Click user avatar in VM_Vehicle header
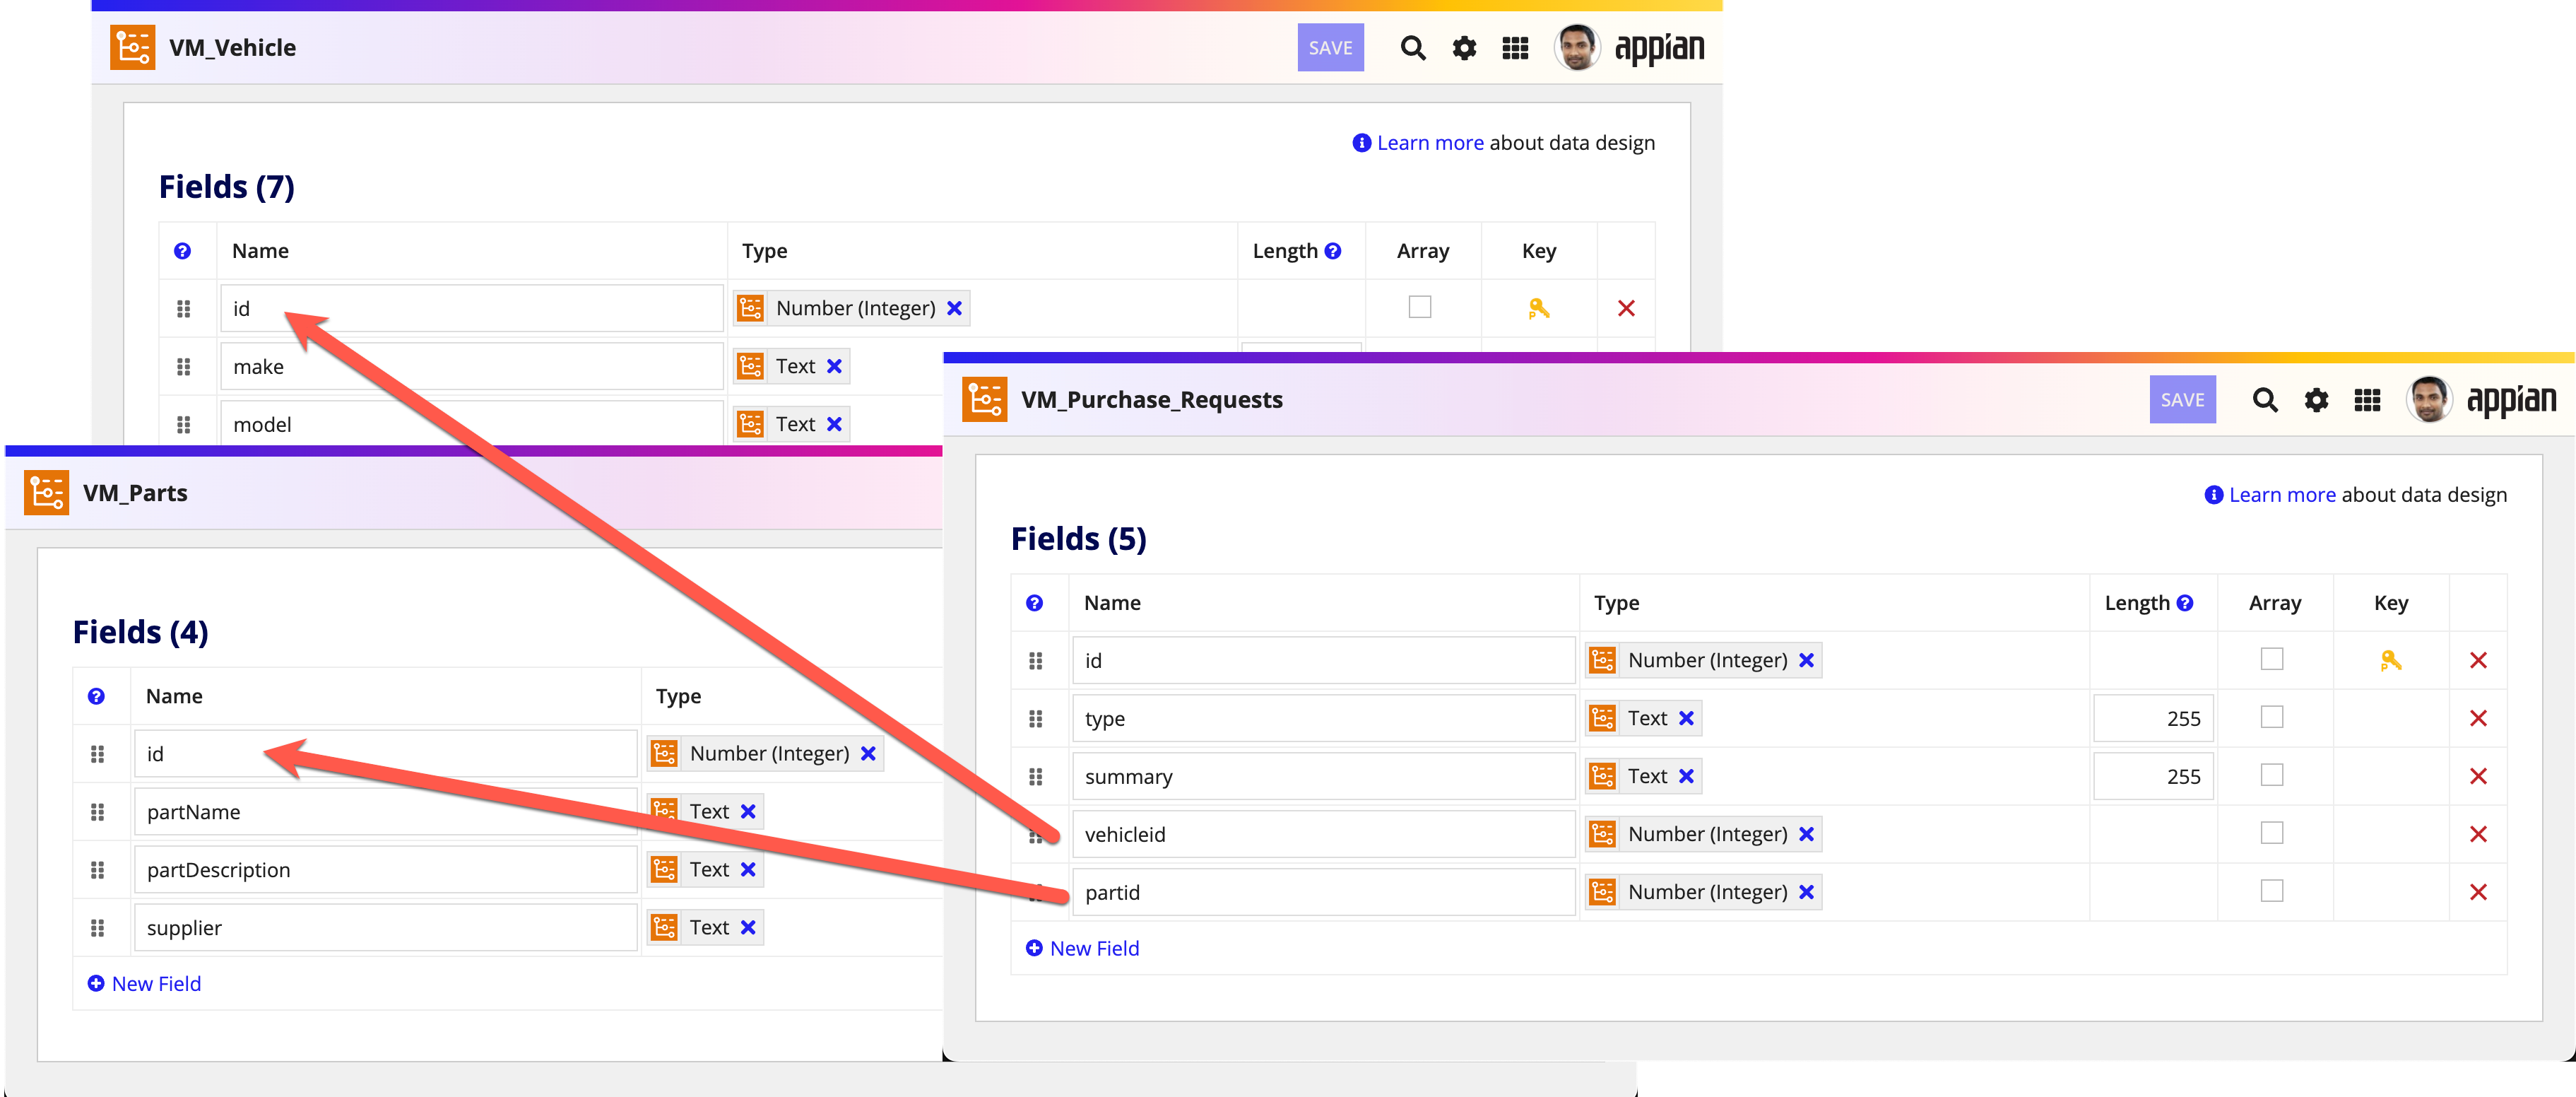The height and width of the screenshot is (1097, 2576). (1576, 47)
